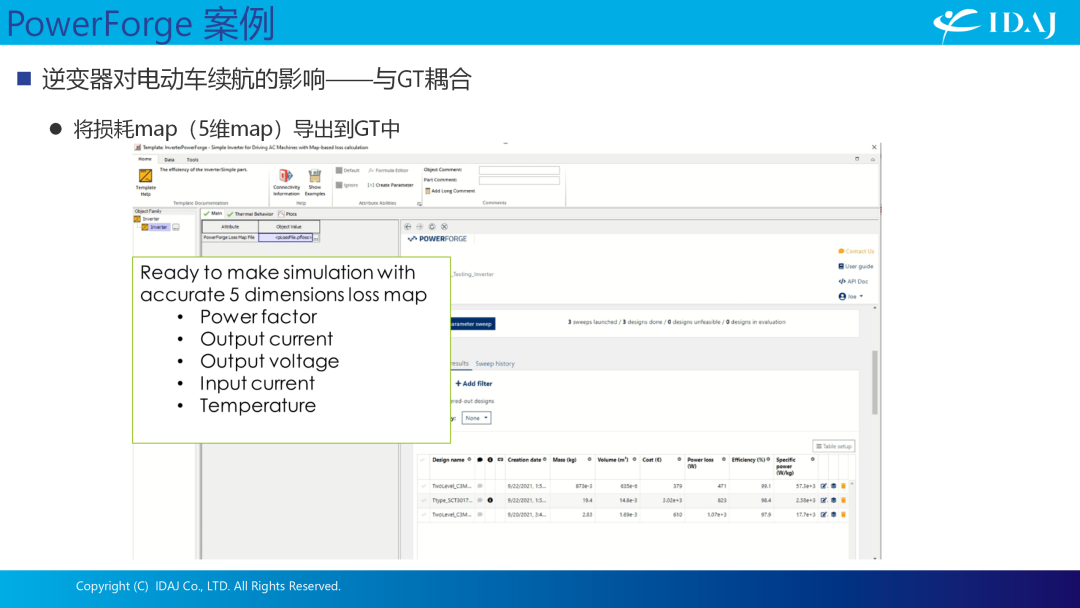Reload the PowerForge browser page

pos(432,227)
